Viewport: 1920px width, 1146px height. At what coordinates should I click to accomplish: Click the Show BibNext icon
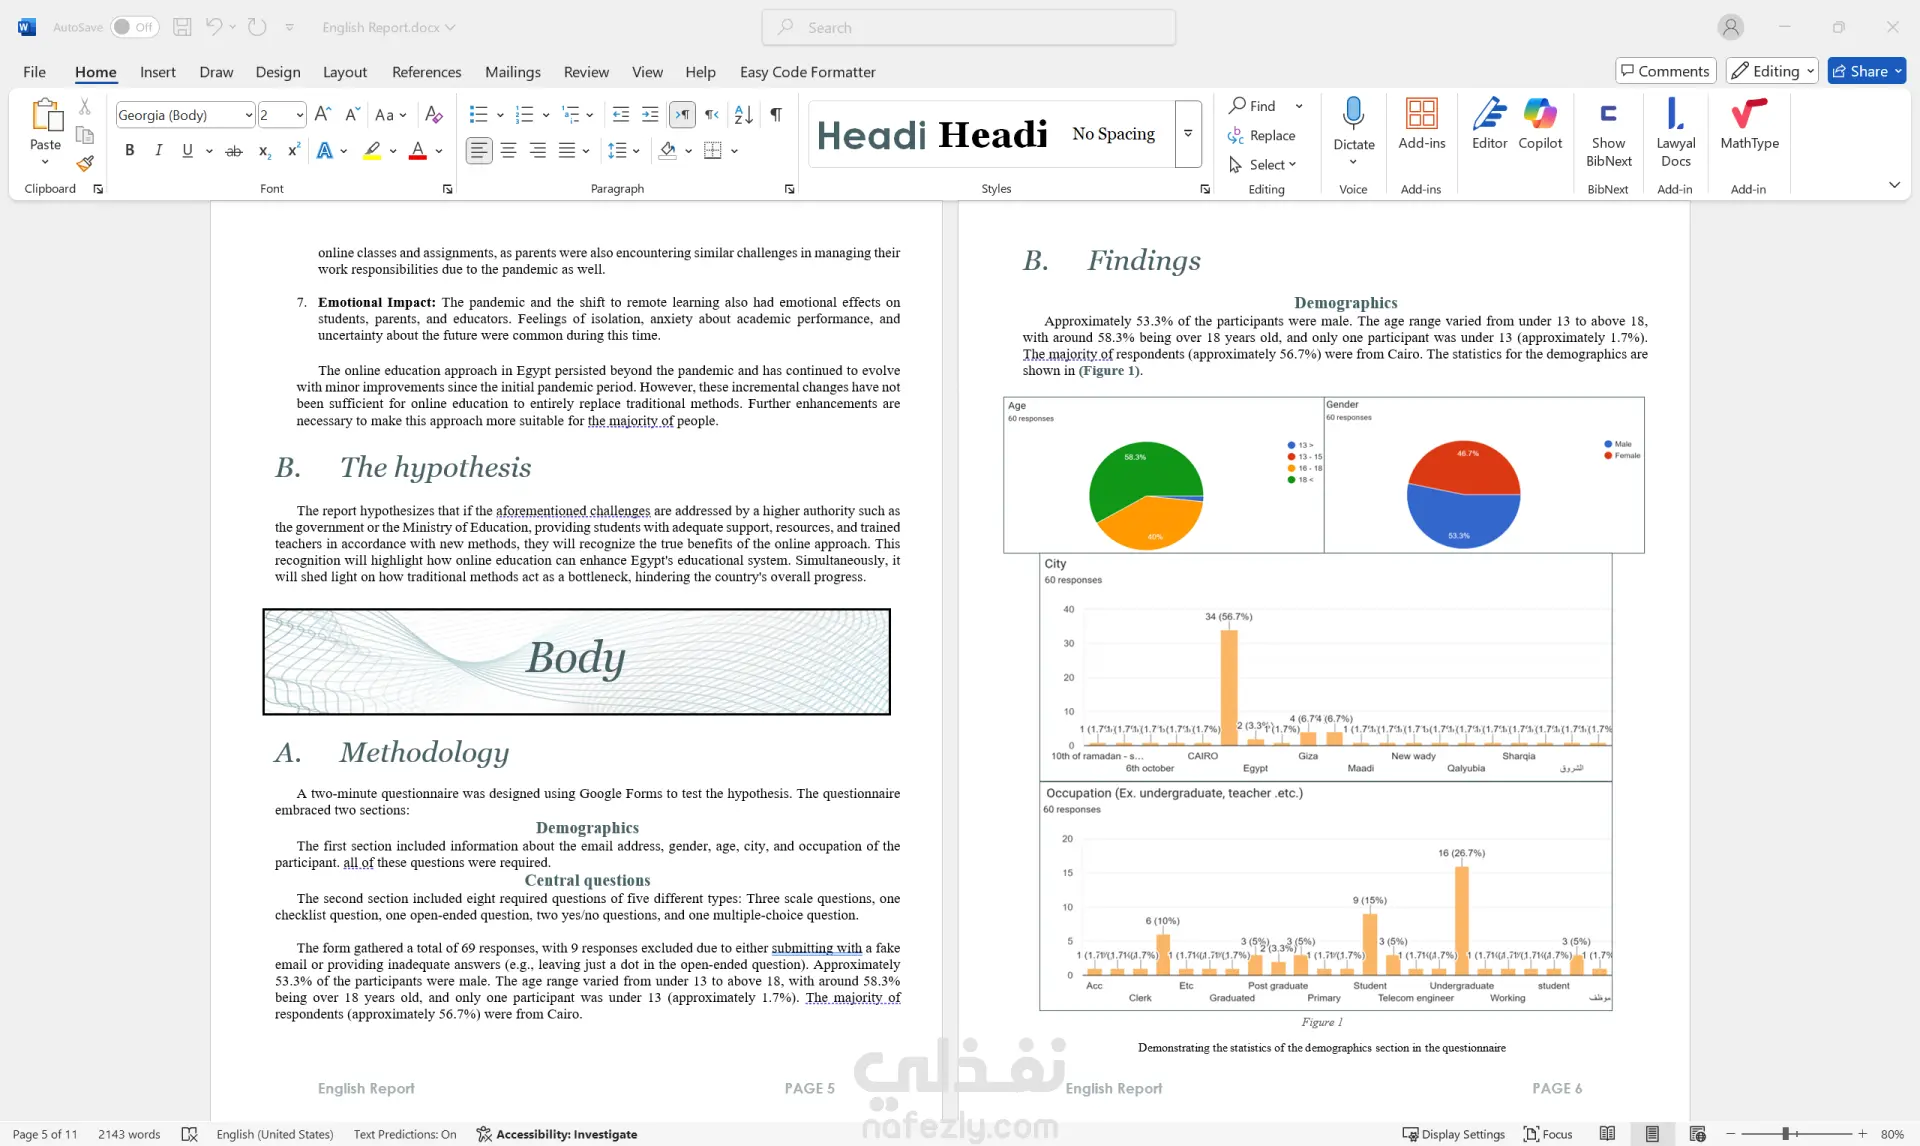tap(1608, 133)
